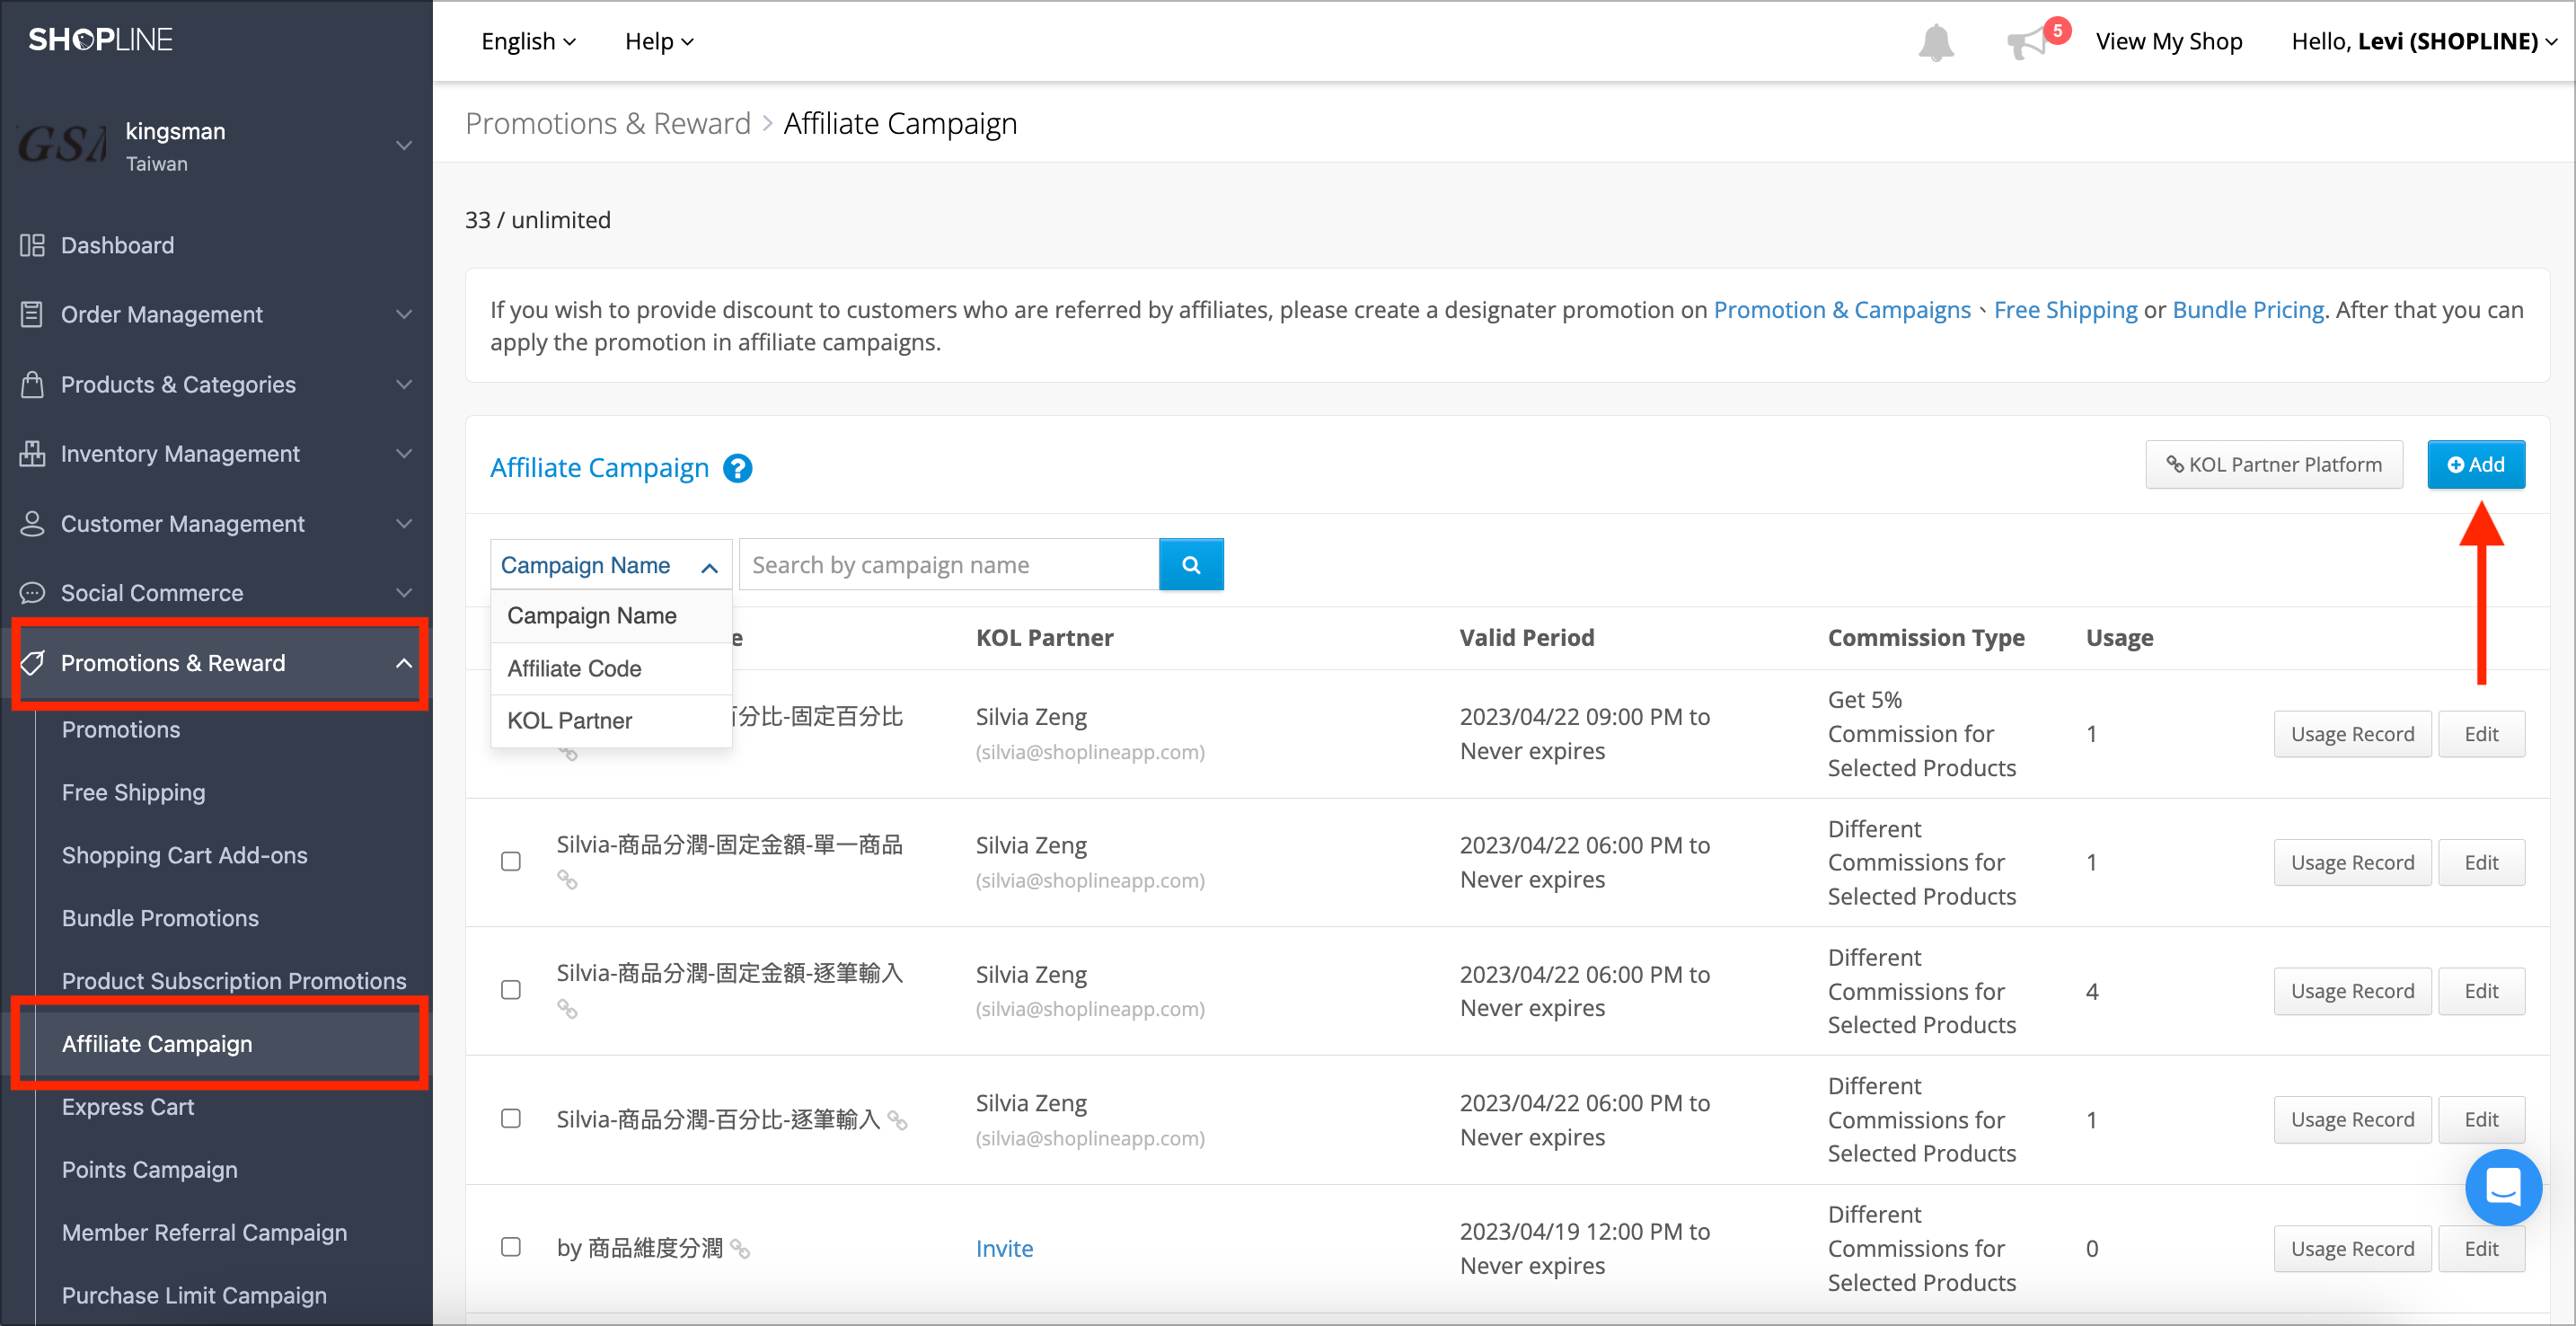The image size is (2576, 1326).
Task: Click the search by campaign name field
Action: [948, 565]
